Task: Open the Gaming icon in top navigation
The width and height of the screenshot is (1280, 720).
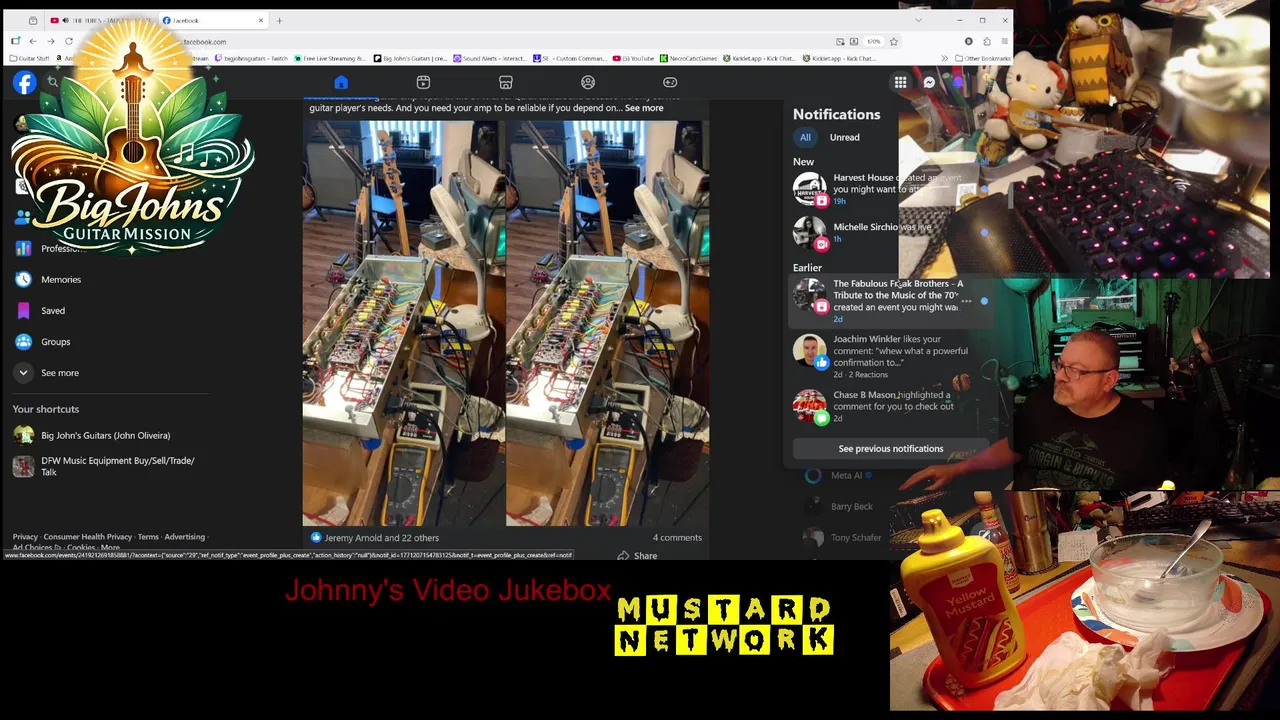Action: point(670,83)
